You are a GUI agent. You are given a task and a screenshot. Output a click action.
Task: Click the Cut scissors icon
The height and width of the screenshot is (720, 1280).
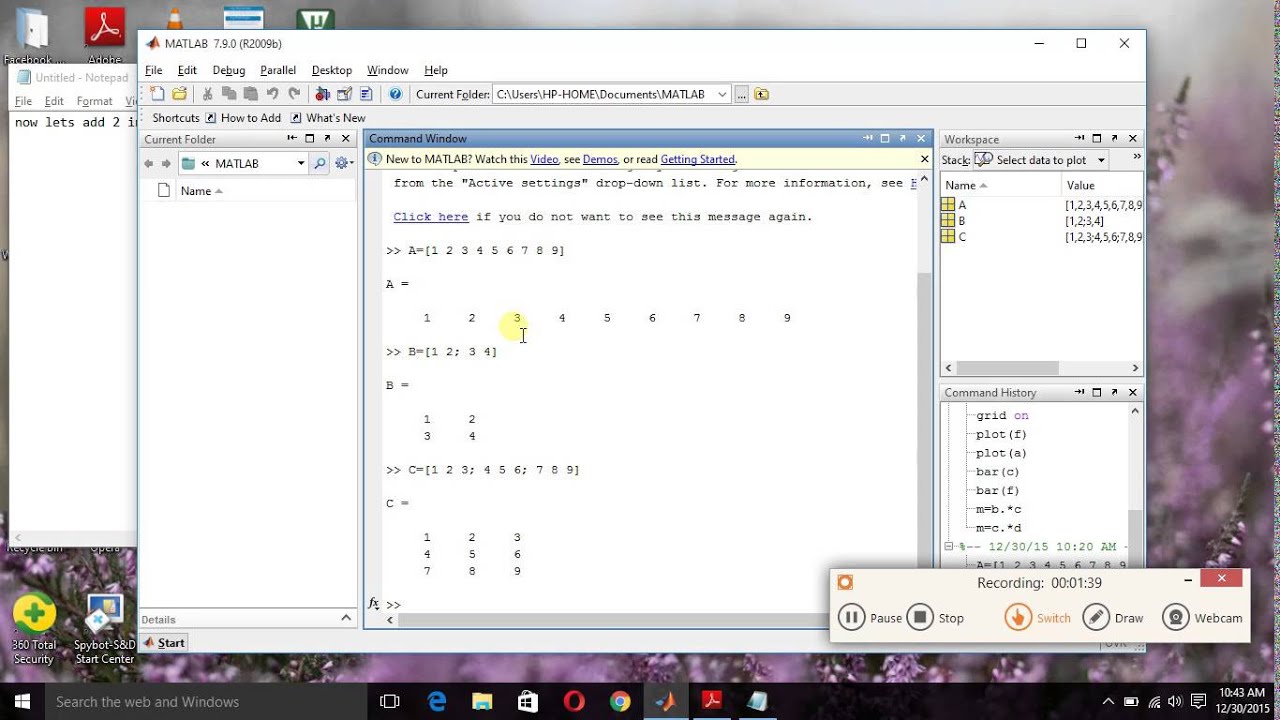[208, 94]
